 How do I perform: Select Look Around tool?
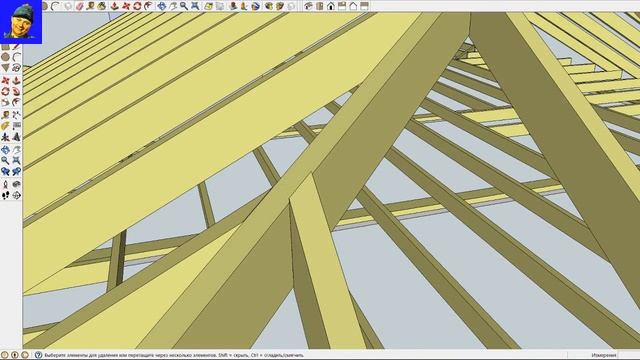[x=16, y=184]
